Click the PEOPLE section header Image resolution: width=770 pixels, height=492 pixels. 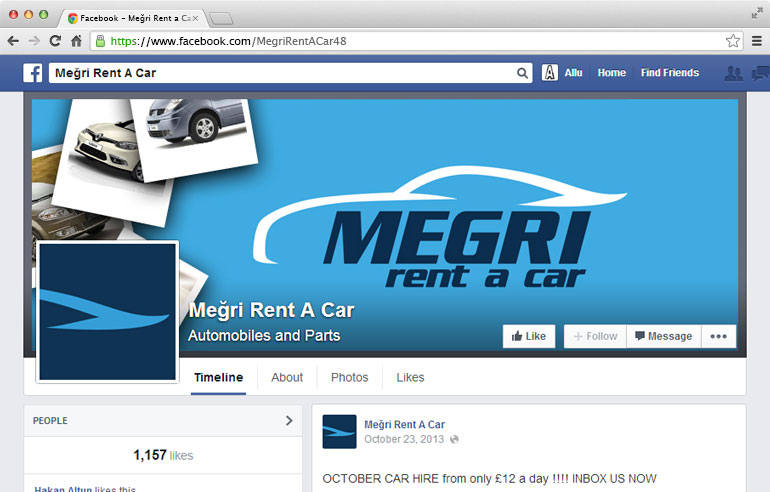click(x=163, y=421)
